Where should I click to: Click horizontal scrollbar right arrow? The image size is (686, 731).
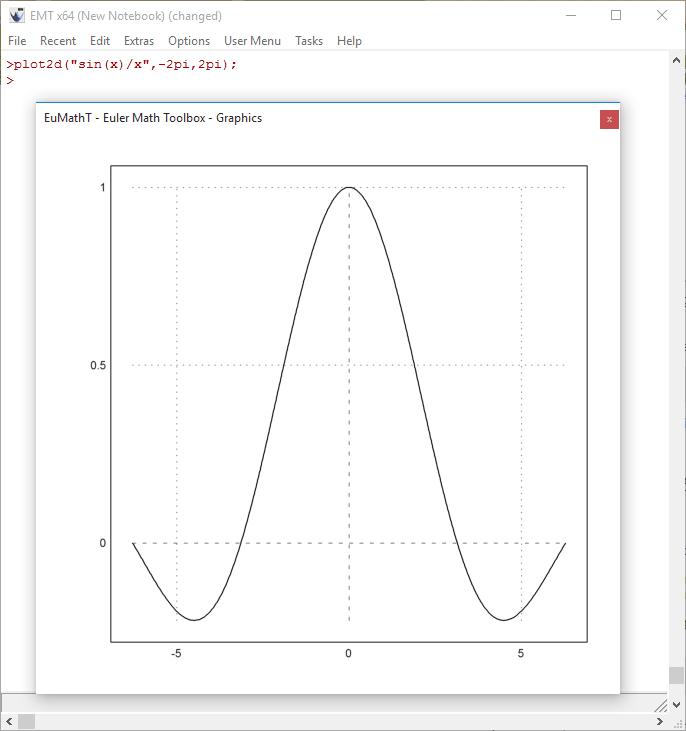[x=659, y=722]
